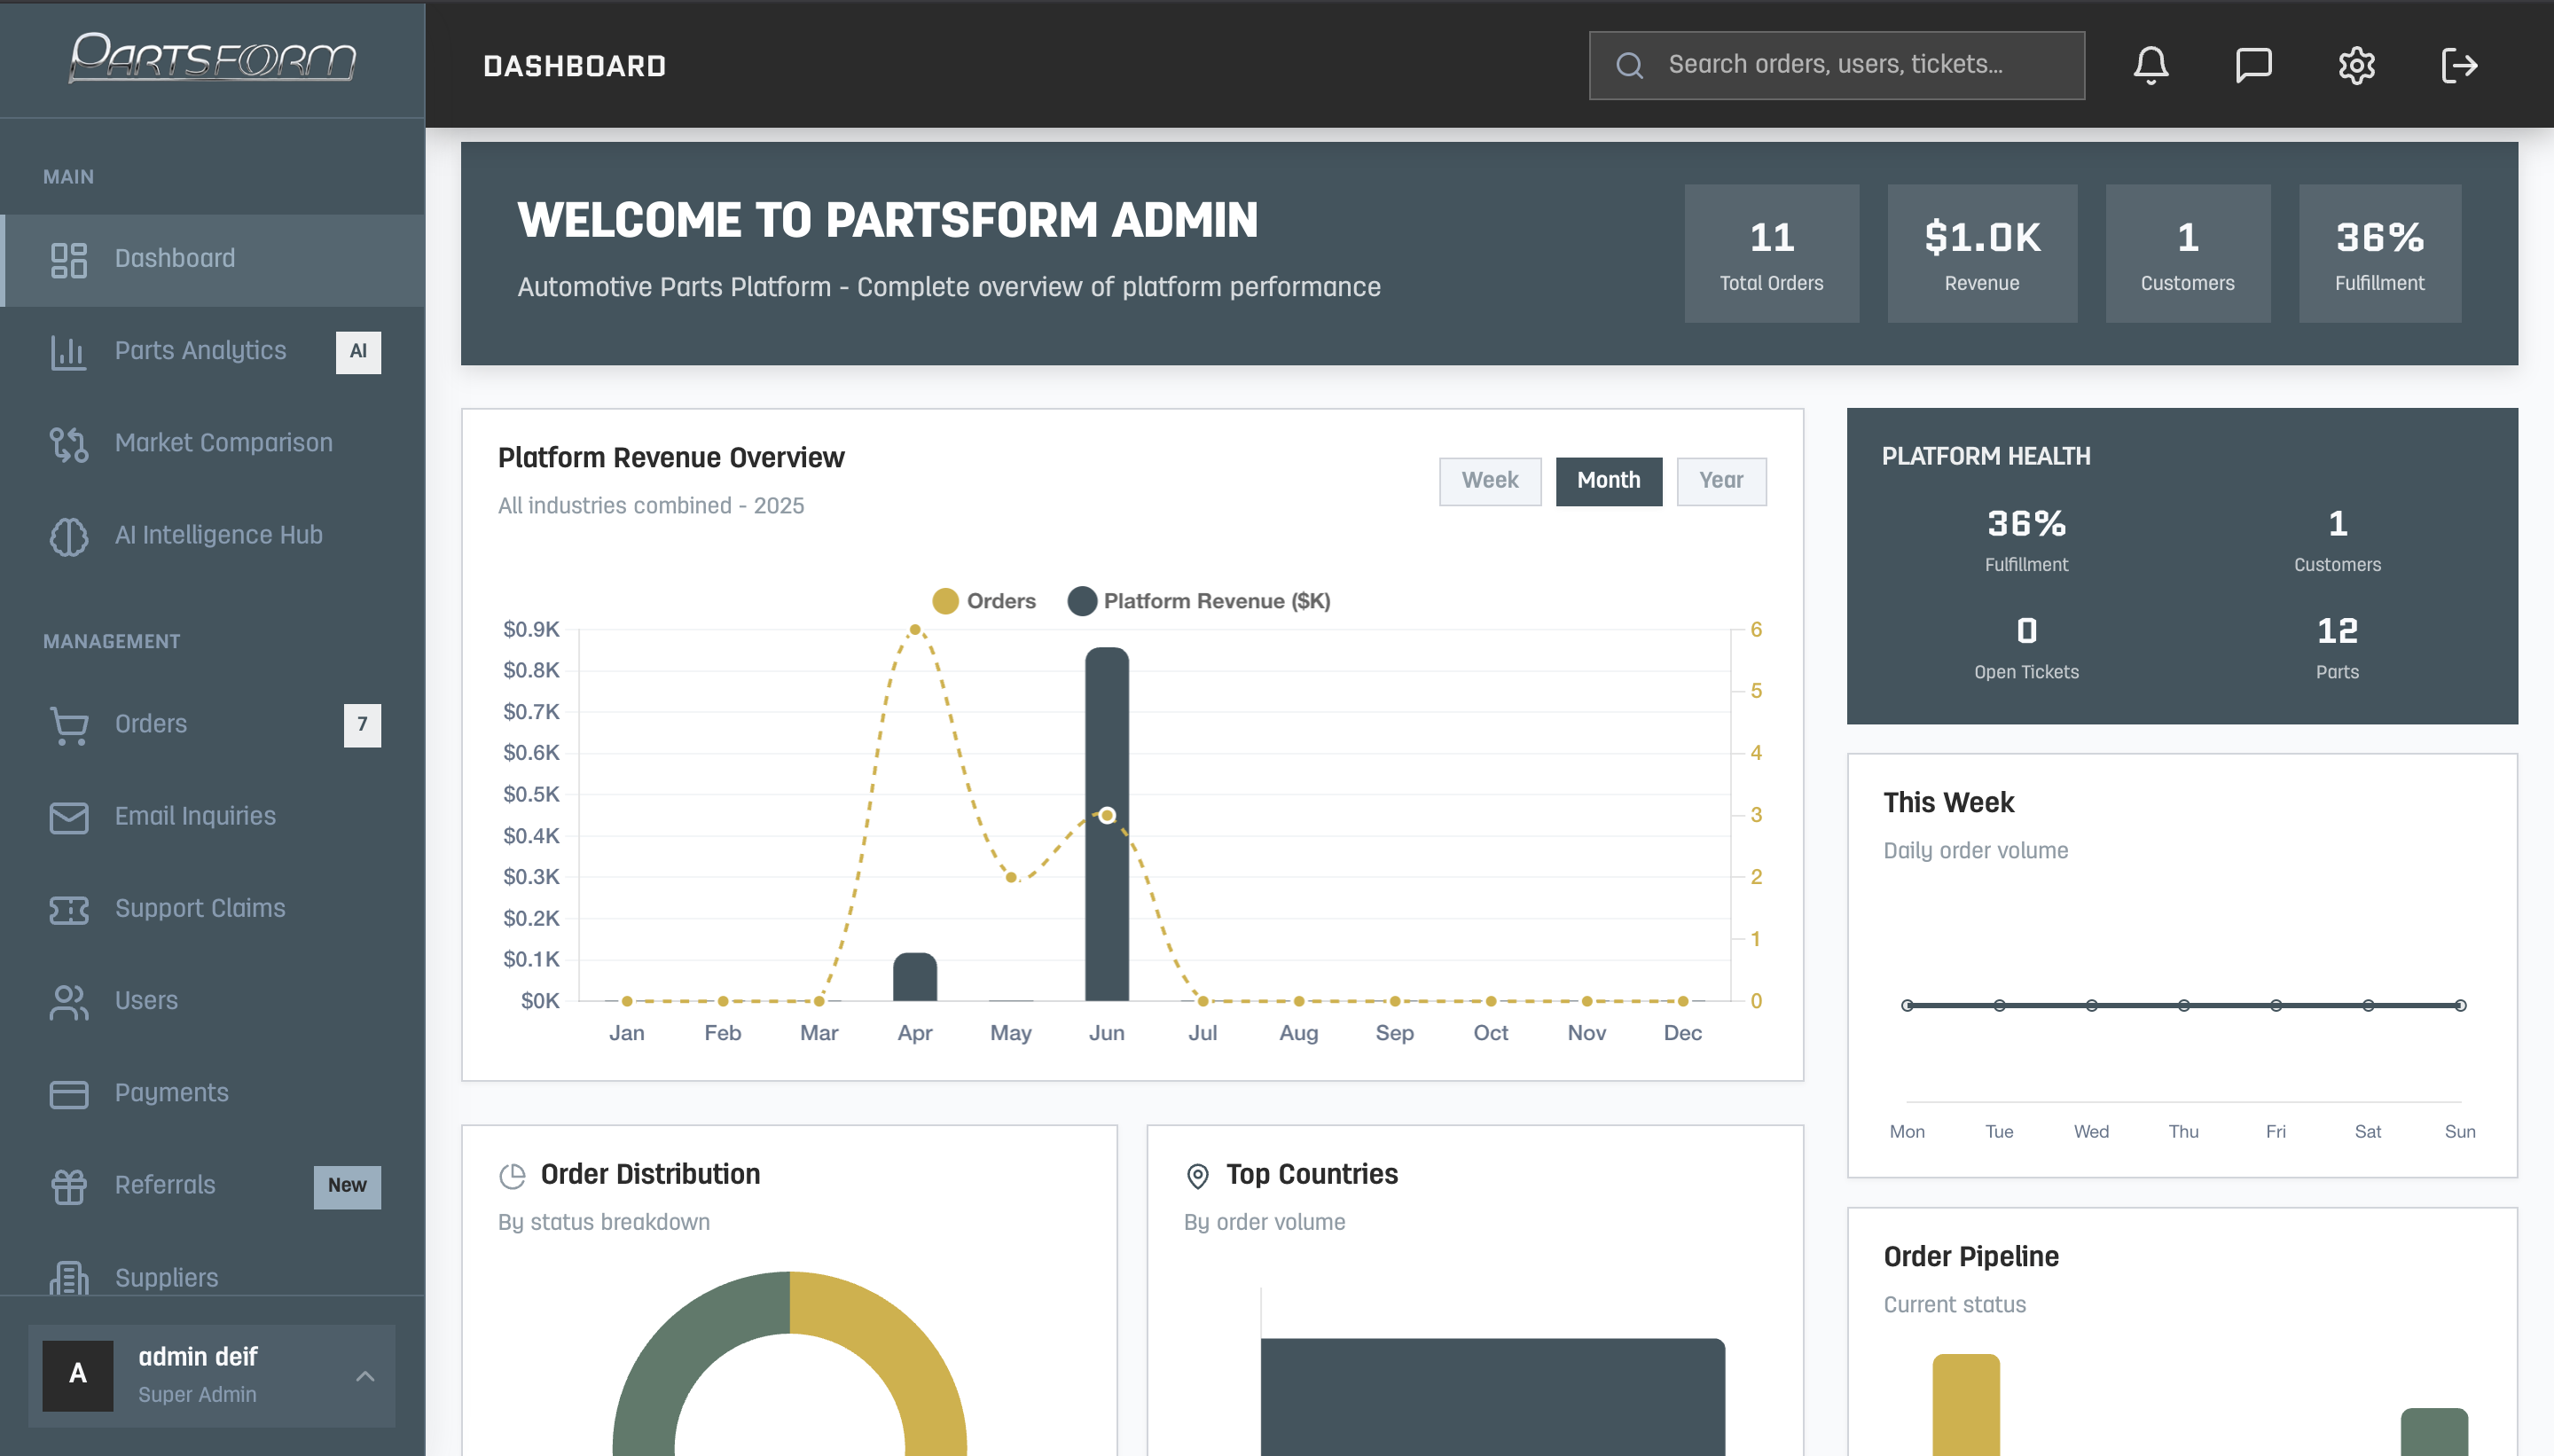Image resolution: width=2554 pixels, height=1456 pixels.
Task: Click the New badge beside Referrals
Action: [347, 1186]
